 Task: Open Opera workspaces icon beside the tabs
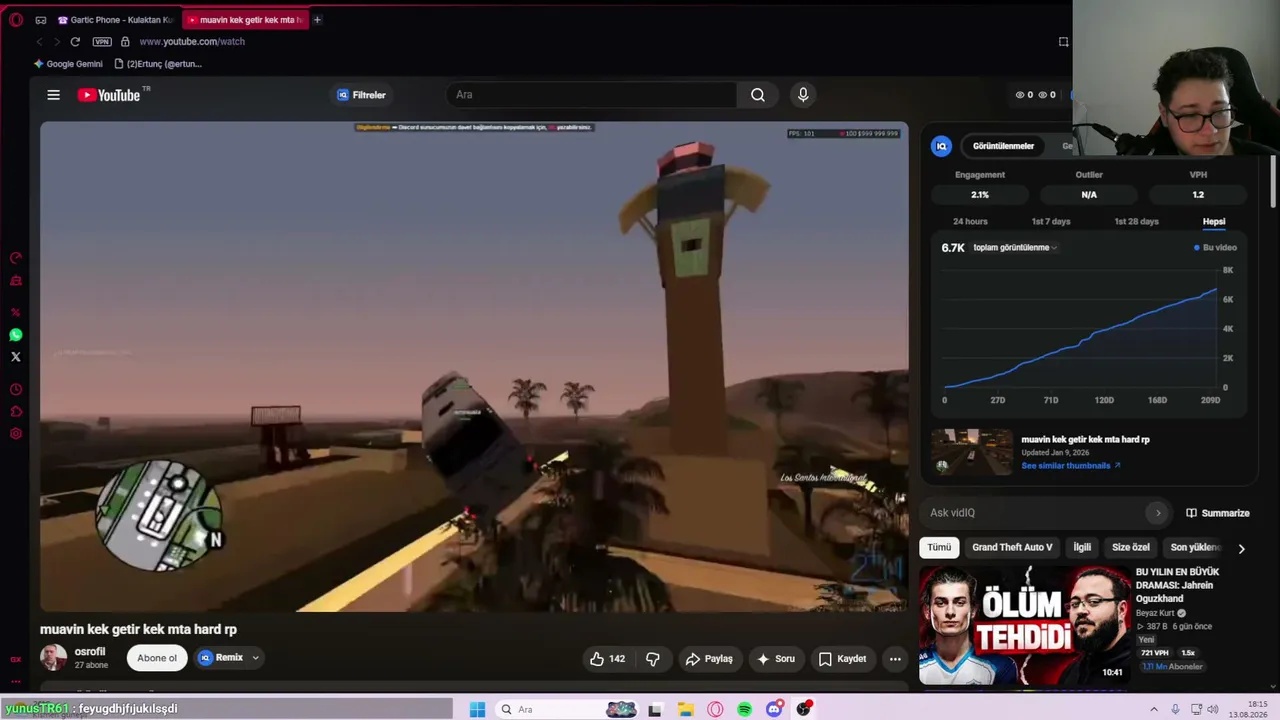(x=41, y=20)
